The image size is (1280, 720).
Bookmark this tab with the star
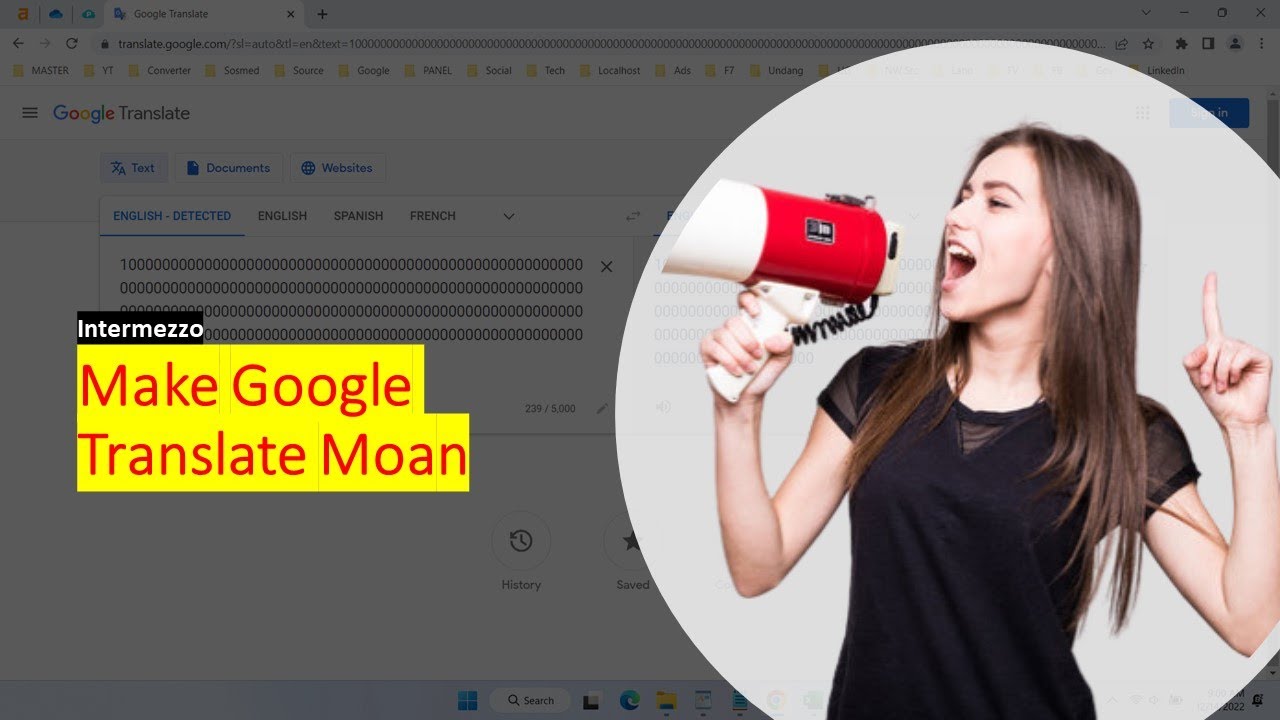click(x=1148, y=44)
